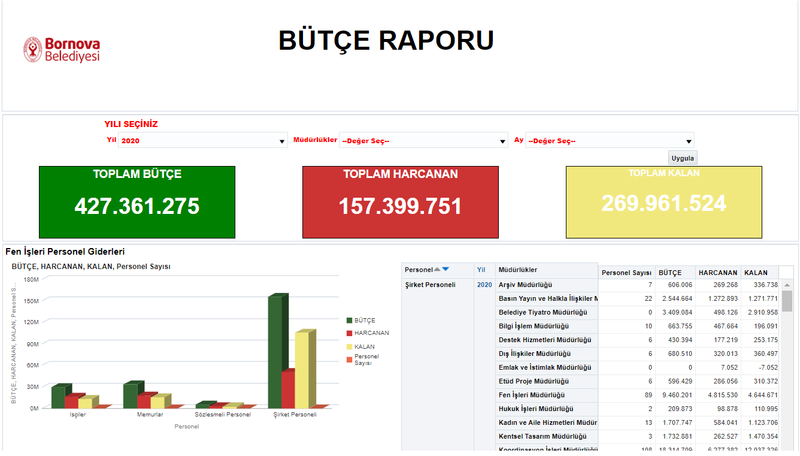Click the 2020 year link in table

(x=484, y=285)
